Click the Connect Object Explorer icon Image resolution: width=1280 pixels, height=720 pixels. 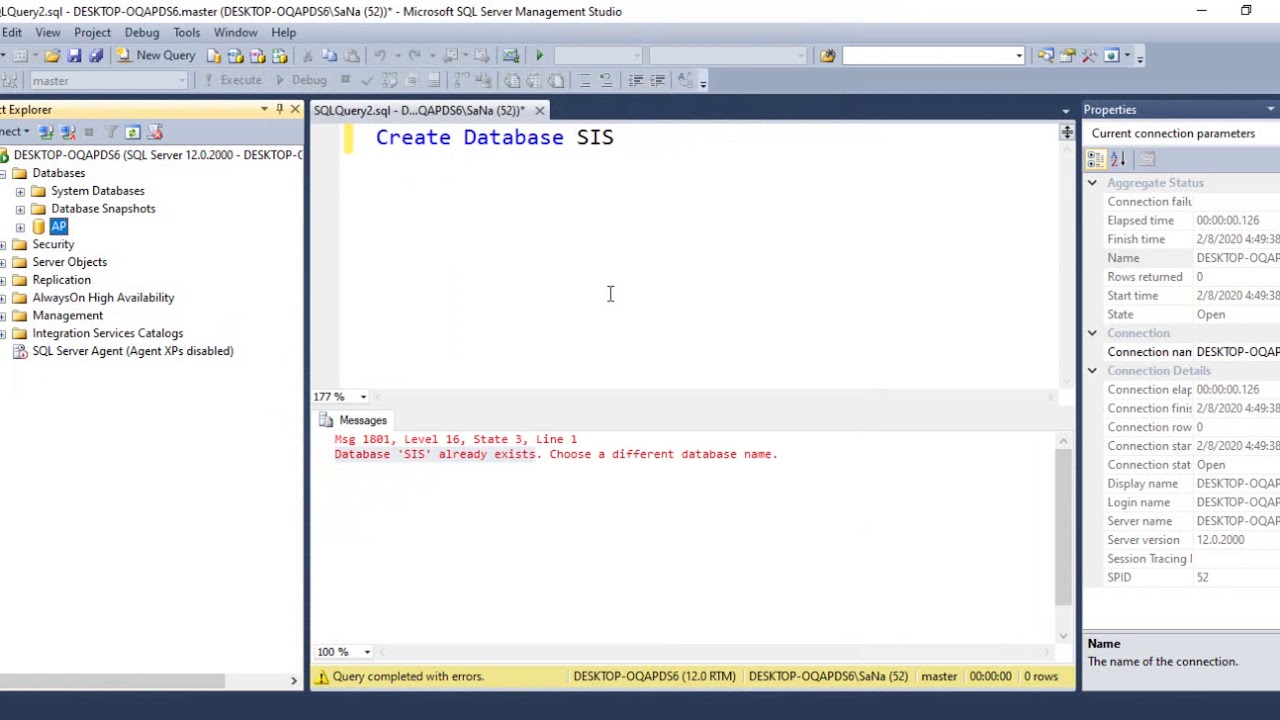(x=45, y=132)
